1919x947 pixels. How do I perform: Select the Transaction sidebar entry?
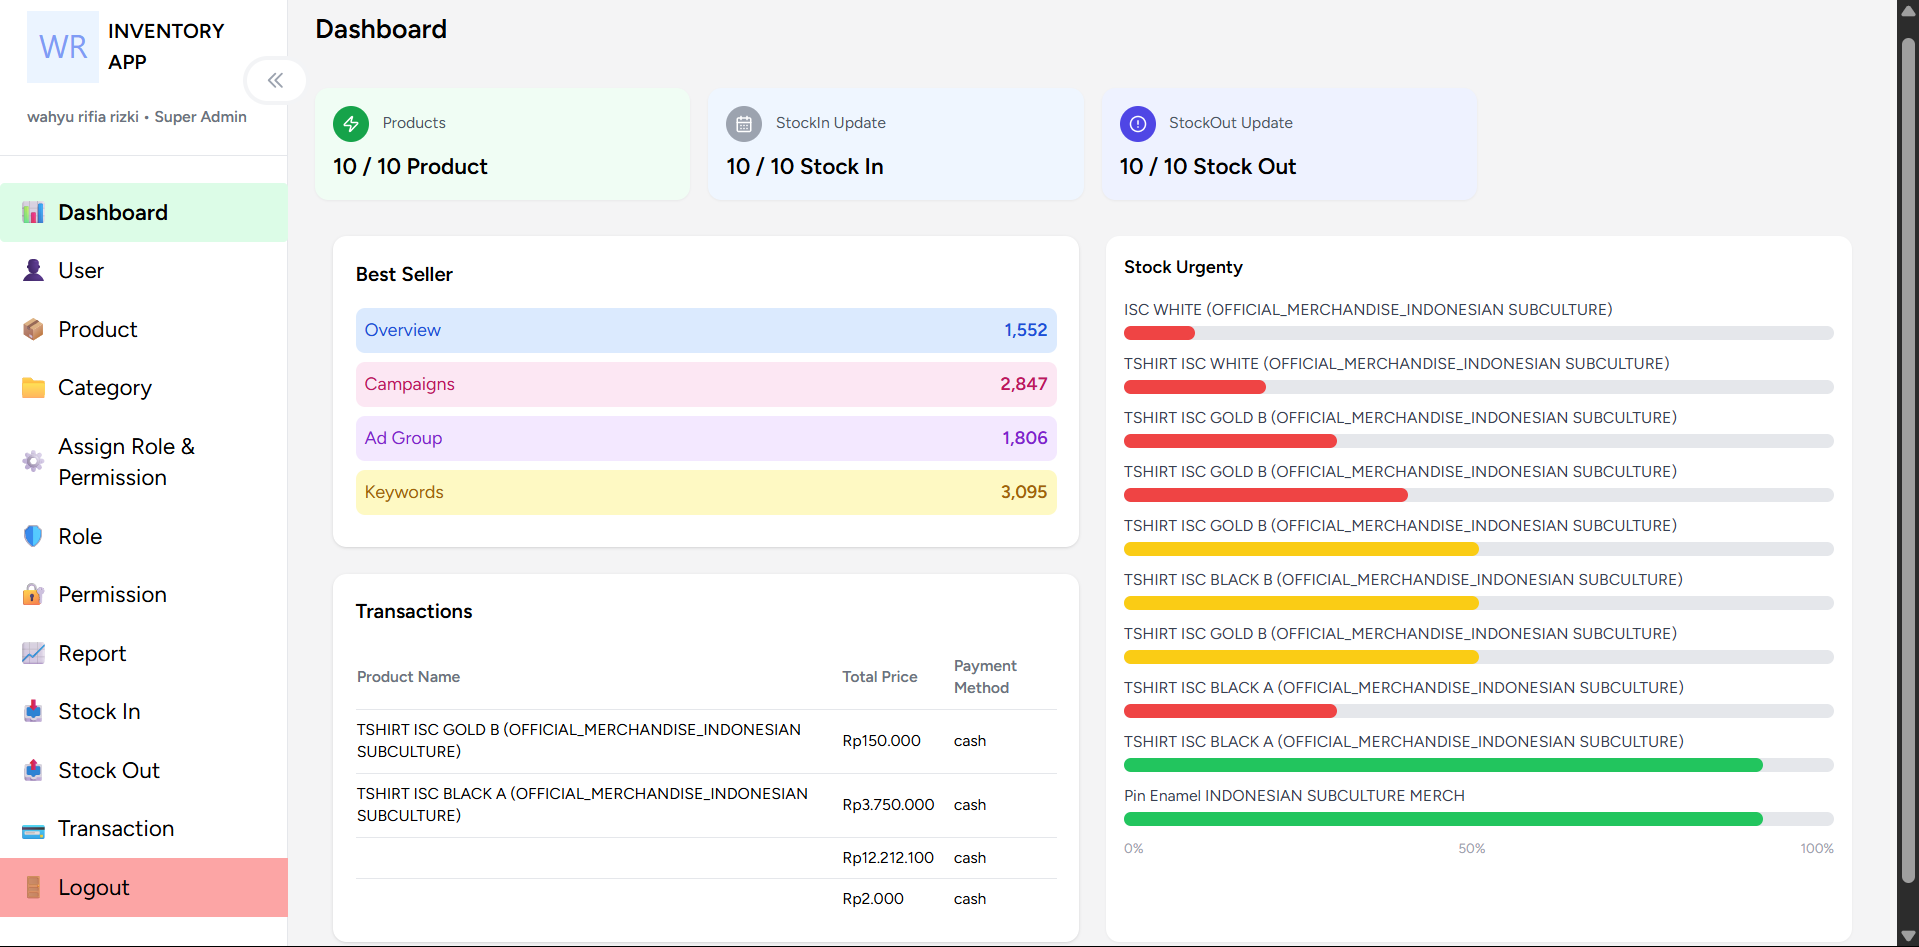[x=116, y=828]
